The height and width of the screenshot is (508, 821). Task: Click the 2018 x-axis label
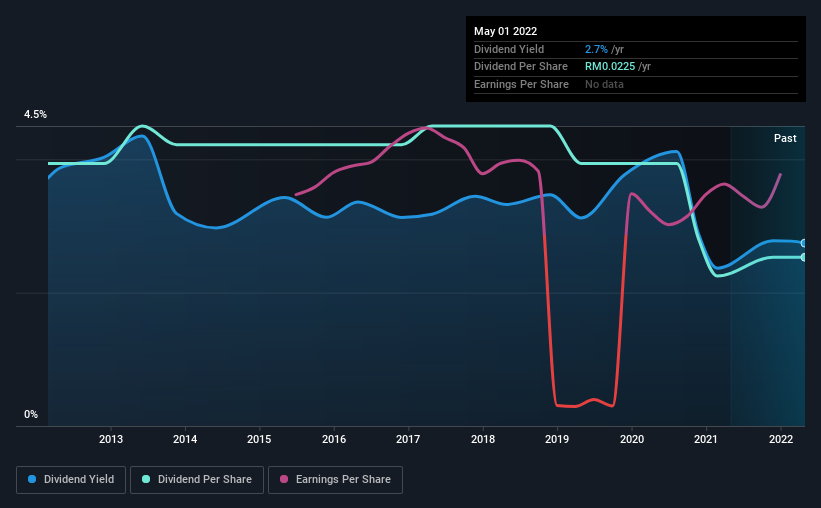point(483,439)
